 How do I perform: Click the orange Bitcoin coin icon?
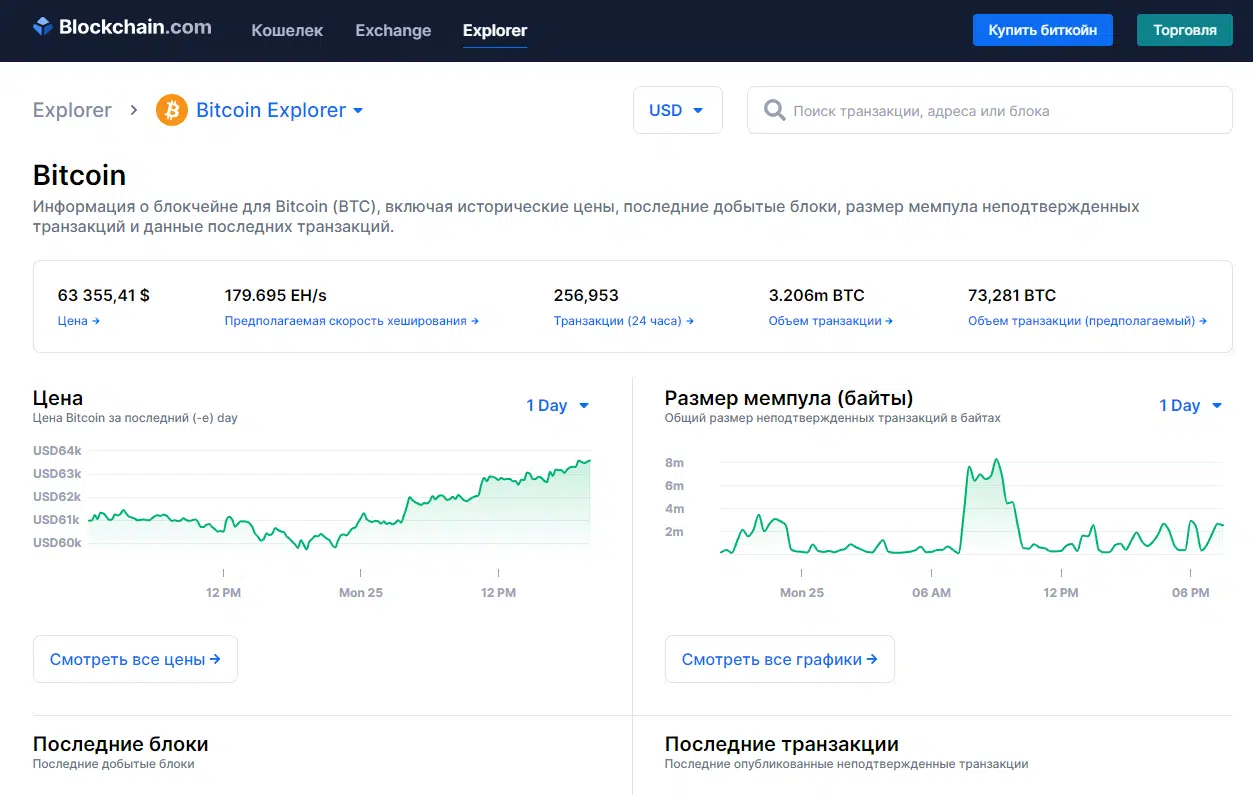coord(172,110)
